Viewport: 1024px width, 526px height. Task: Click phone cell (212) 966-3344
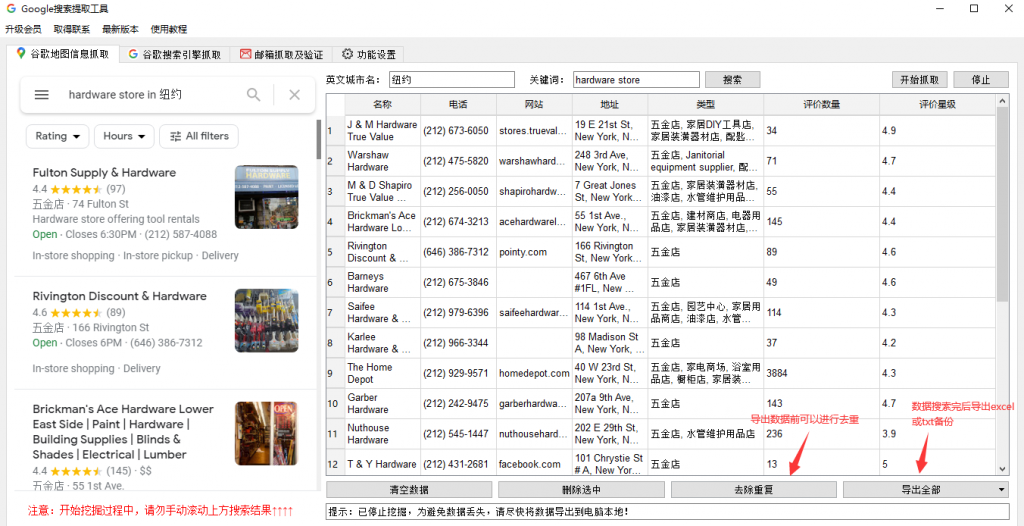click(458, 343)
